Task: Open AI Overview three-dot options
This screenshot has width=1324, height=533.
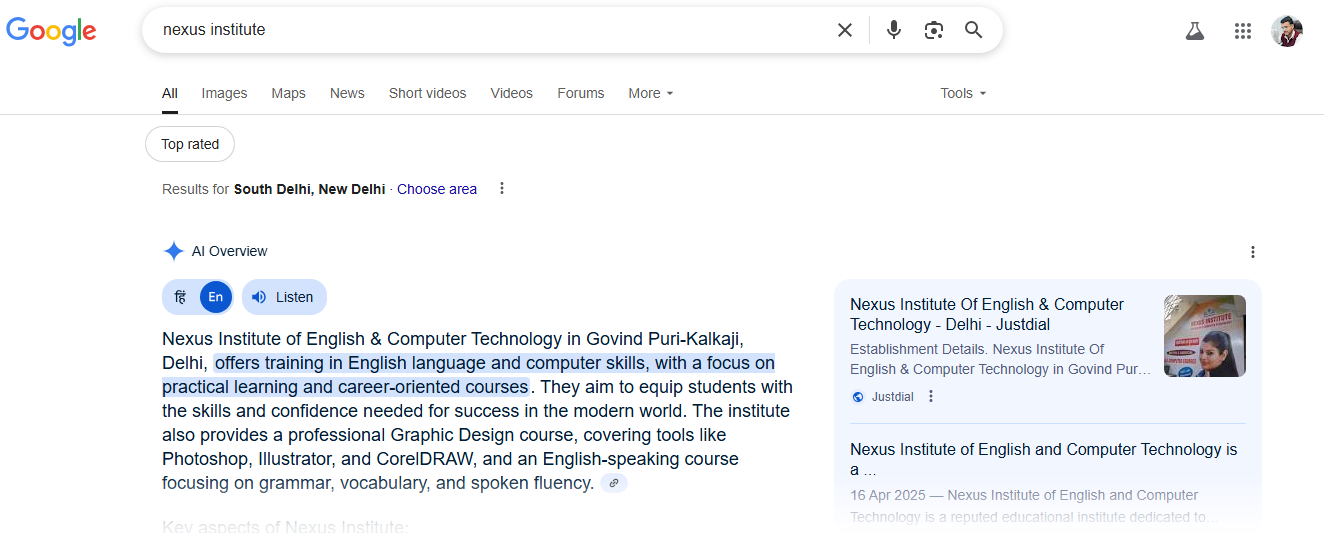Action: pyautogui.click(x=1253, y=252)
